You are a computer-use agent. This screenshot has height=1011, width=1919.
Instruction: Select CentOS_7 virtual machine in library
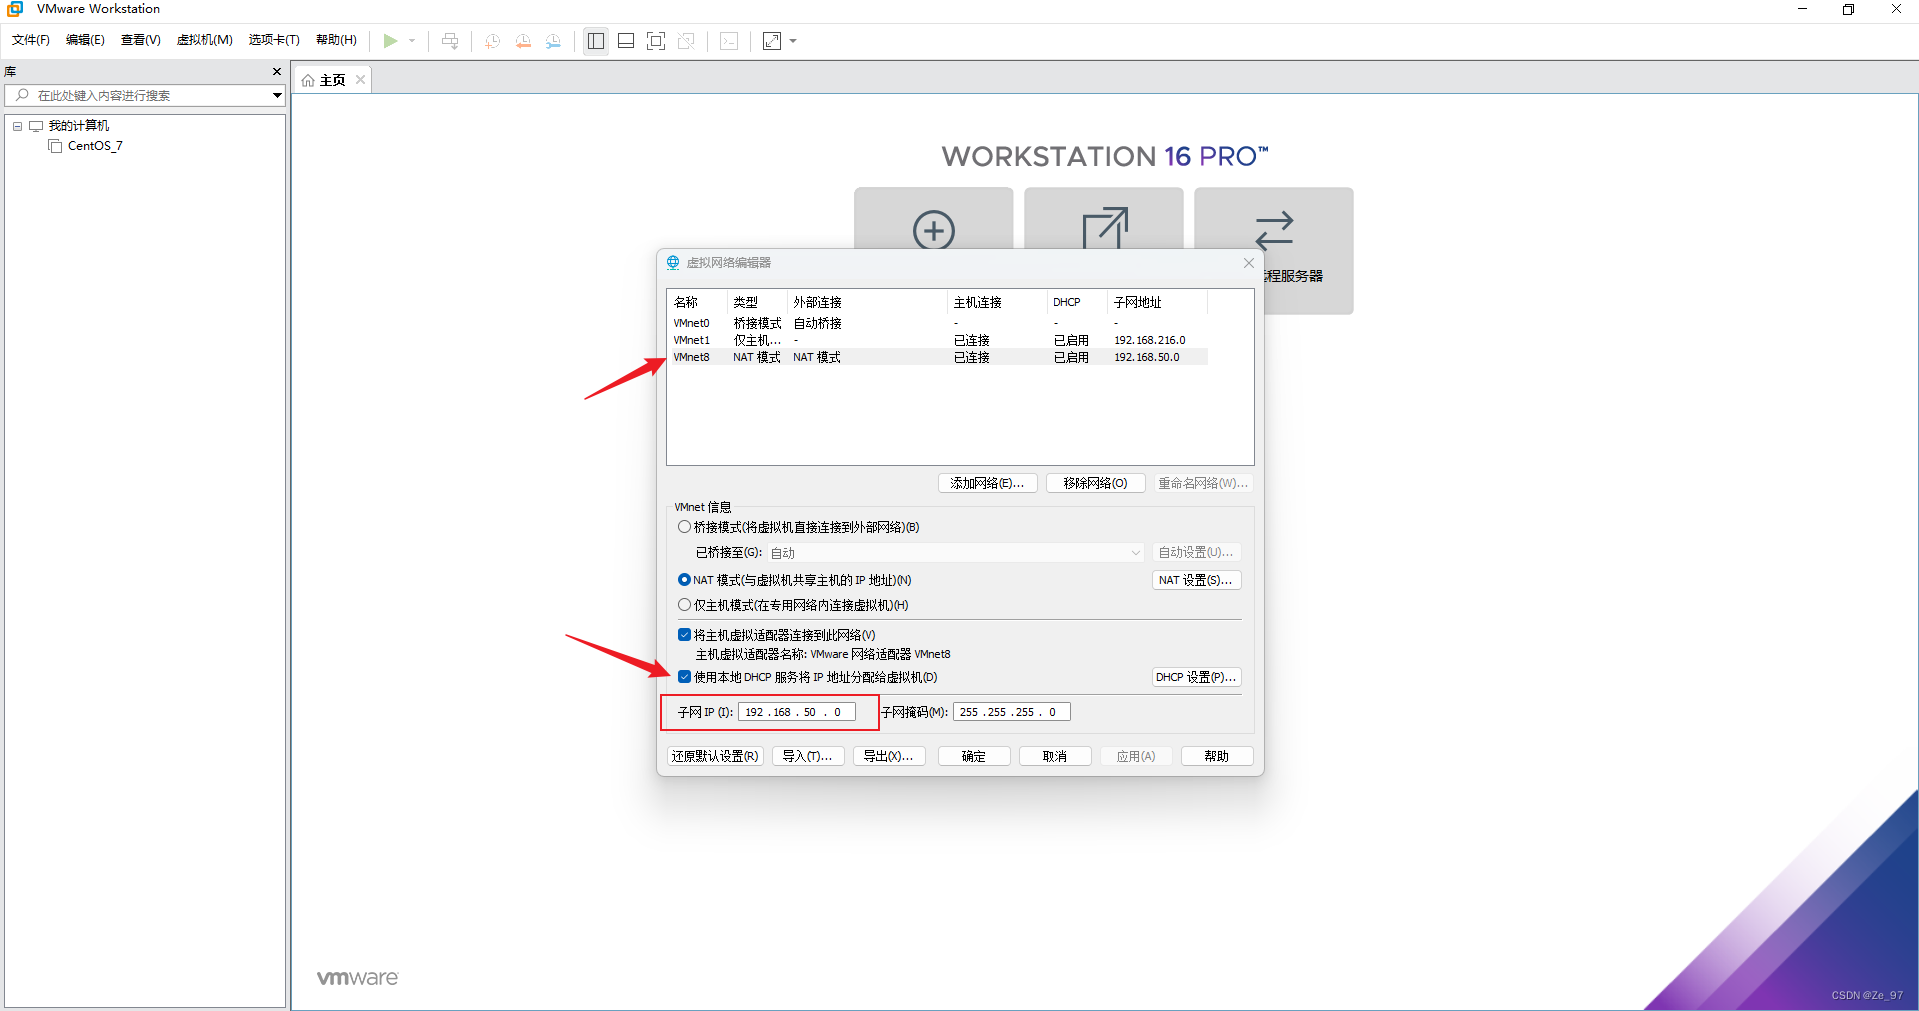coord(95,146)
